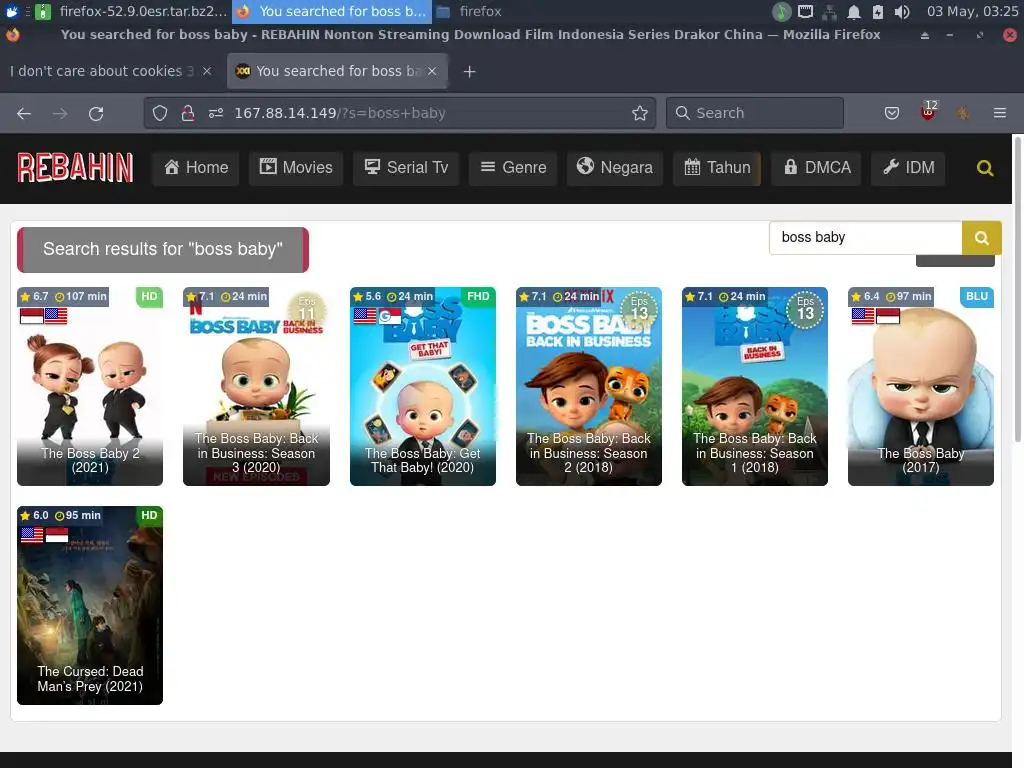Open the IDM page link
This screenshot has height=768, width=1024.
[x=908, y=168]
